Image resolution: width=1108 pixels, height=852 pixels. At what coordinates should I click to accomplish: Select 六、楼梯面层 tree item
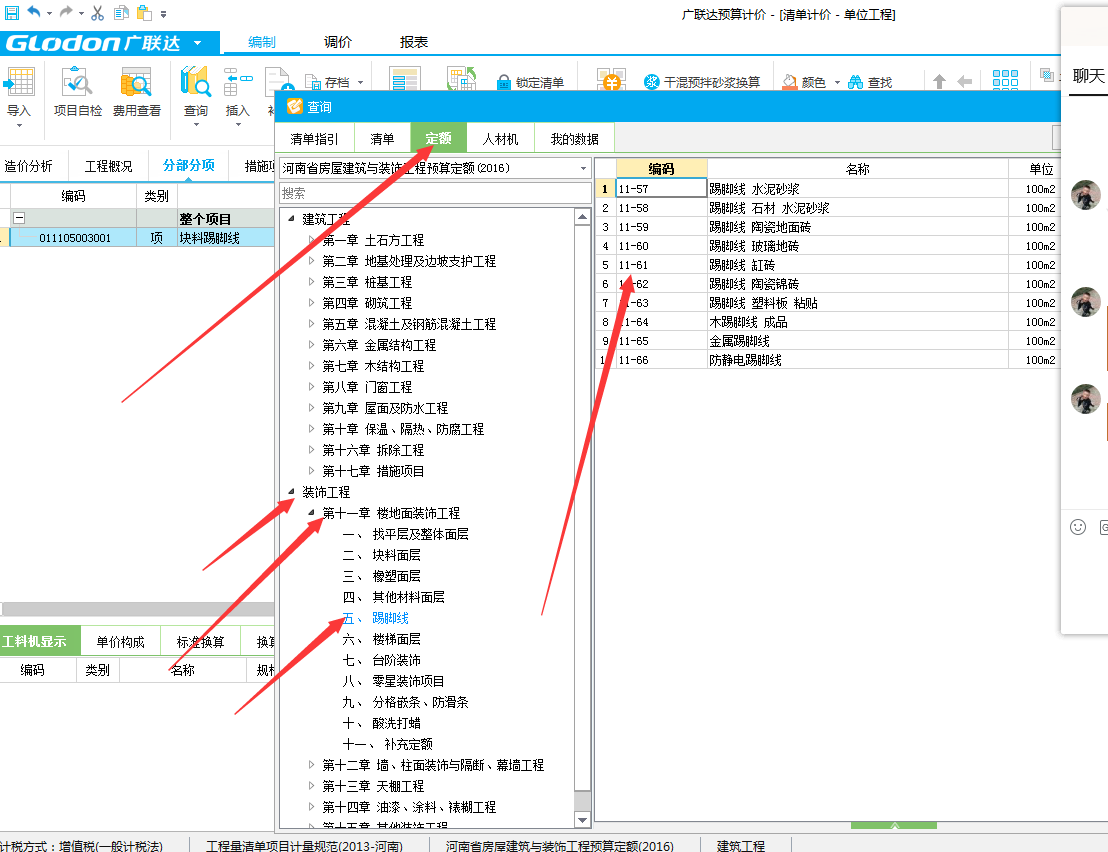(x=382, y=639)
